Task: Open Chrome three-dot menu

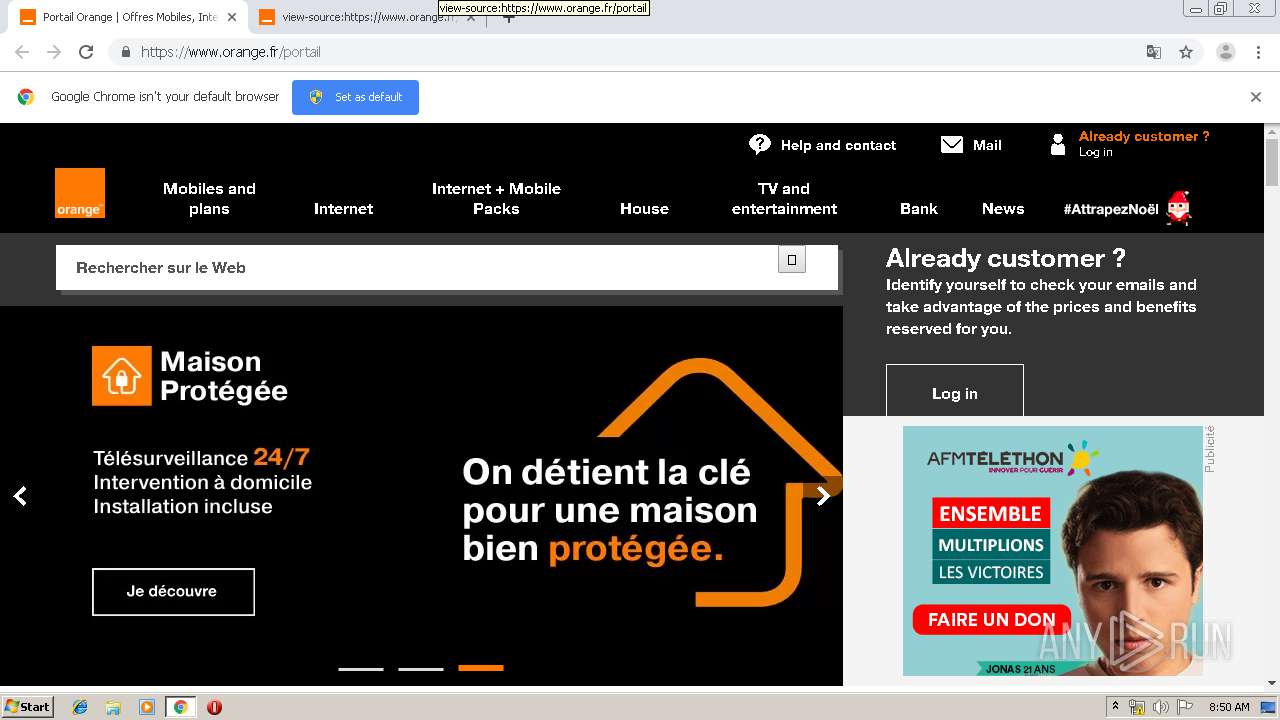Action: (1259, 52)
